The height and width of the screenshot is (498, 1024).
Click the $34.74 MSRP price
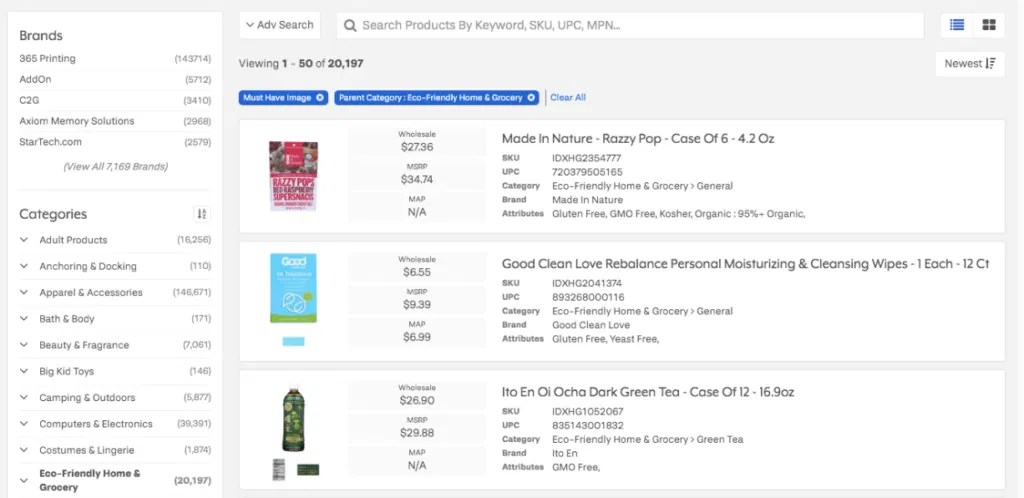coord(417,179)
